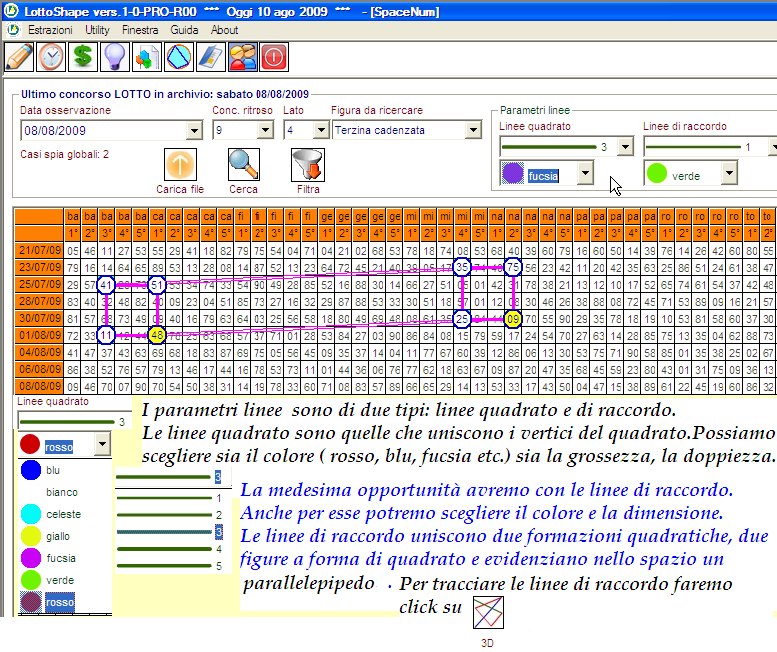Click the red power exit icon
Screen dimensions: 777x652
(274, 57)
